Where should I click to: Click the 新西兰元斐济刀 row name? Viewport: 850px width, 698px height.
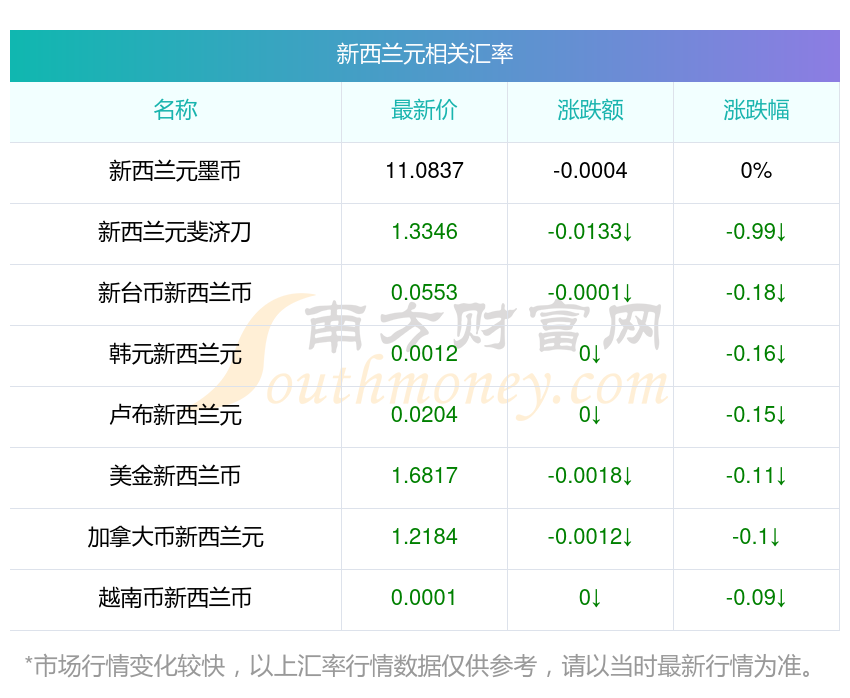(x=175, y=232)
